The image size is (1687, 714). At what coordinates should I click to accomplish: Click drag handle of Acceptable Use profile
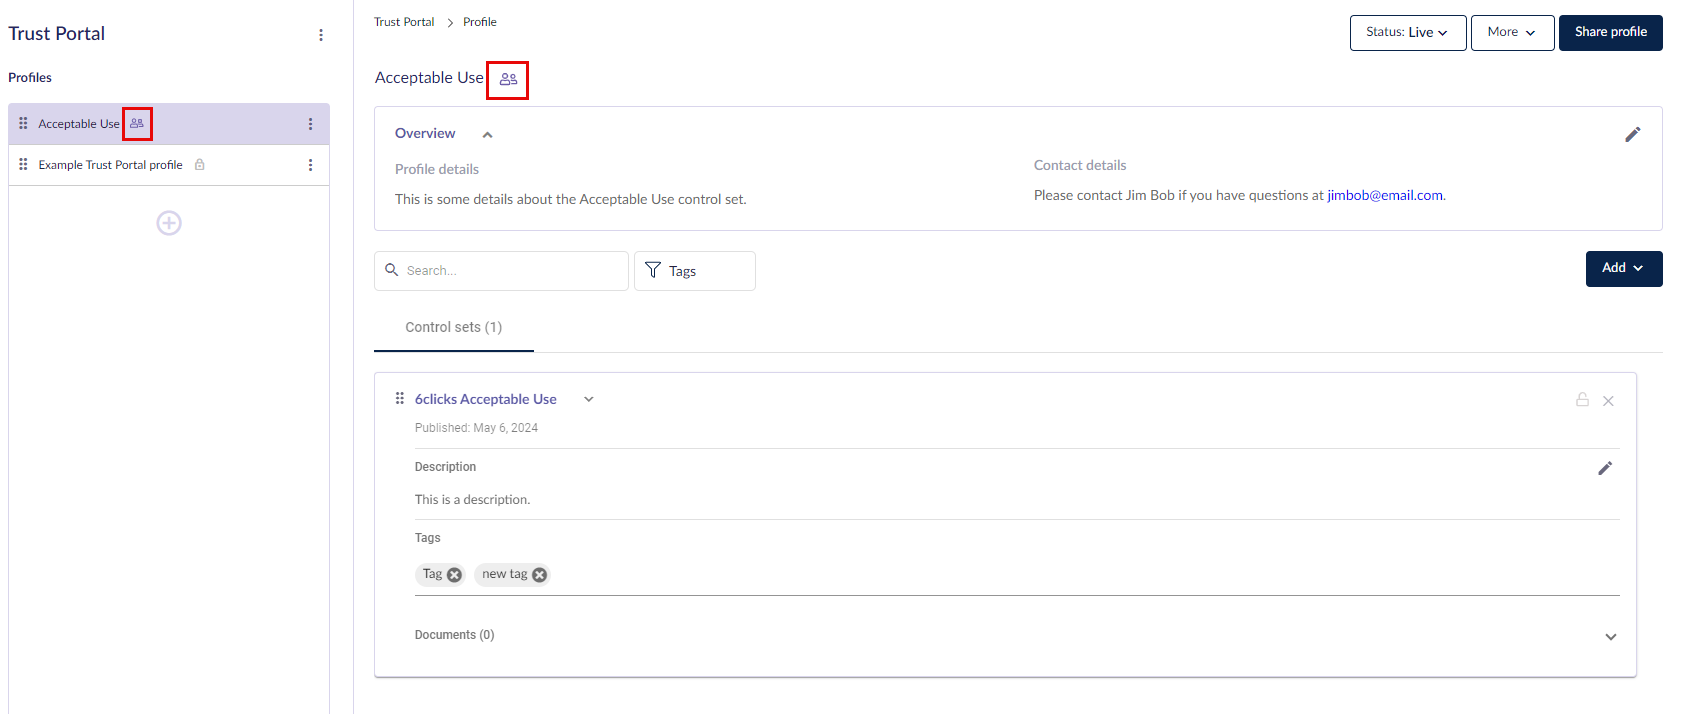(x=23, y=124)
